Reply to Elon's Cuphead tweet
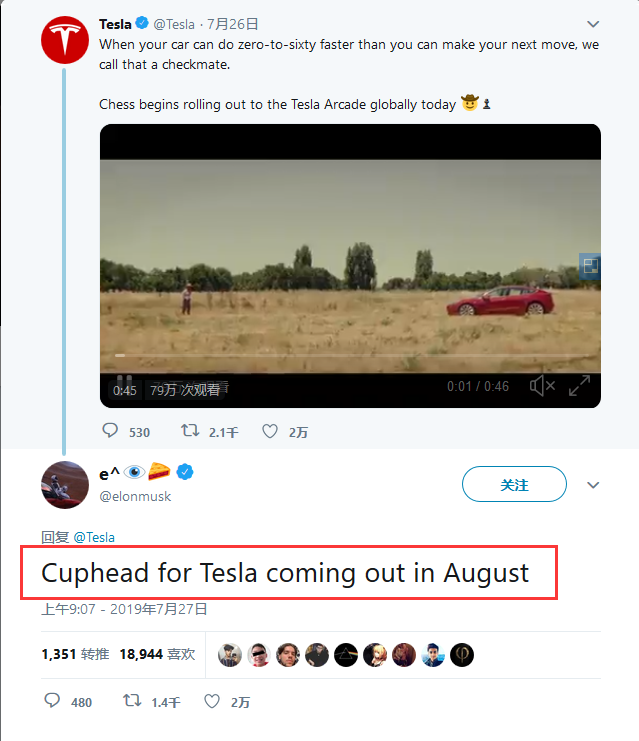 (x=53, y=702)
